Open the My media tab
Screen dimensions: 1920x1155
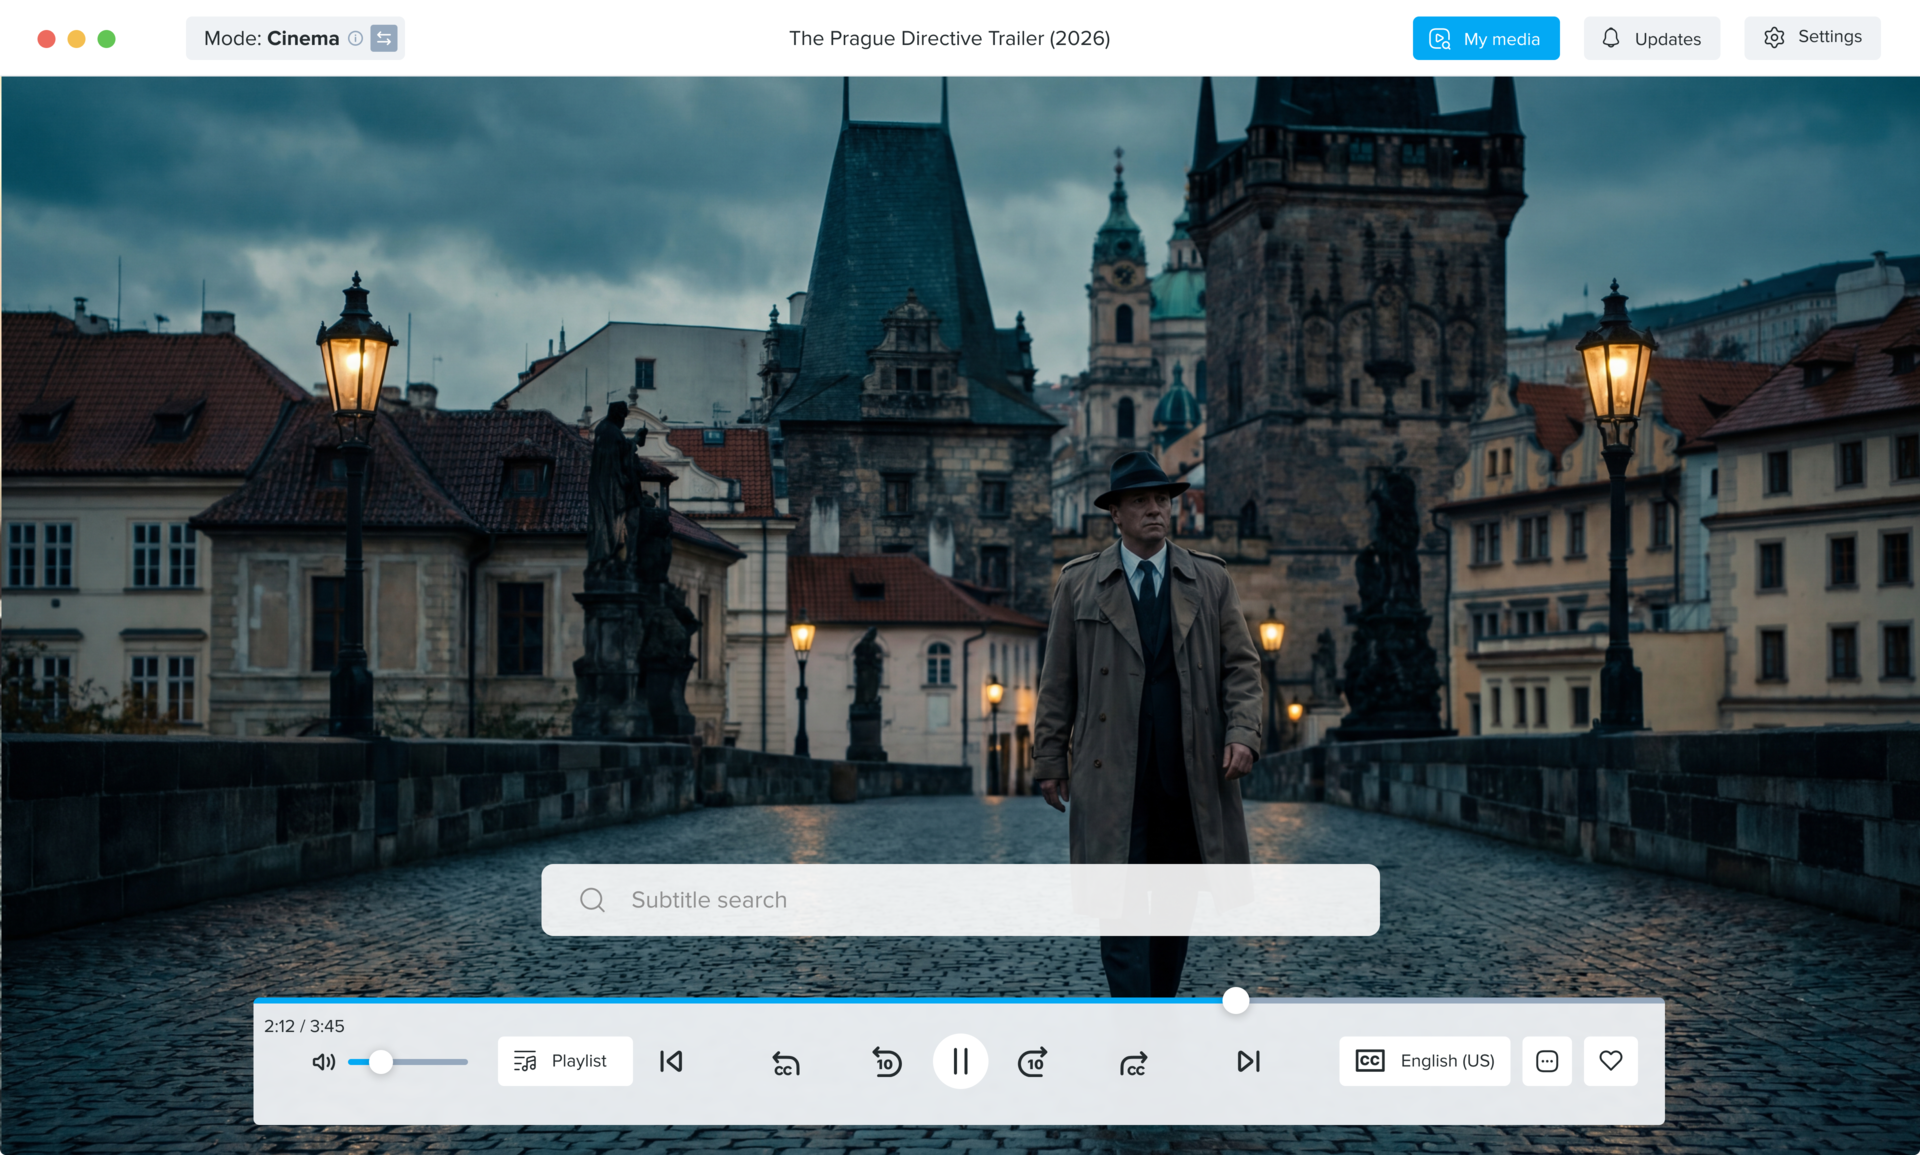click(x=1485, y=39)
